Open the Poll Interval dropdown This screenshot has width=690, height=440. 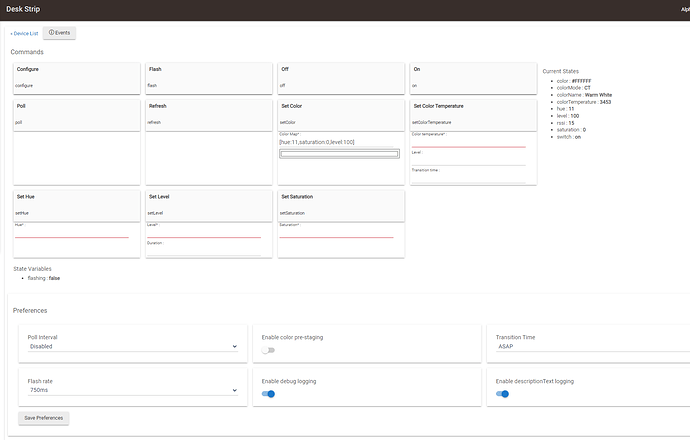pos(133,347)
